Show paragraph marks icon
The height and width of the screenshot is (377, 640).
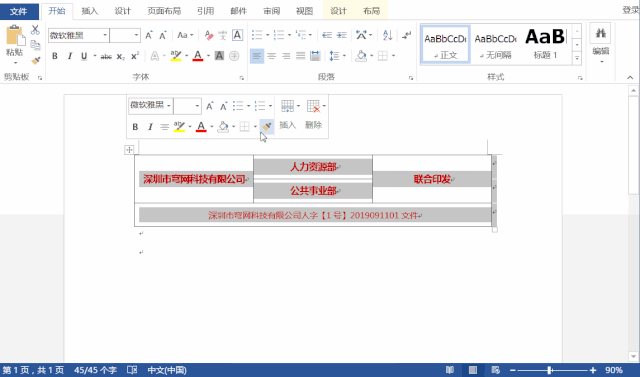click(x=407, y=35)
